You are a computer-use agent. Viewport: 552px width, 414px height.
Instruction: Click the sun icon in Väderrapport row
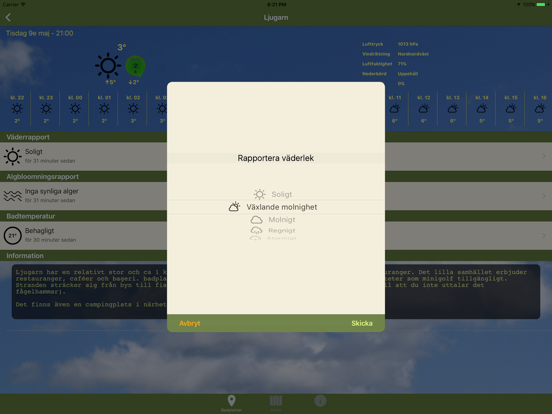pyautogui.click(x=13, y=156)
